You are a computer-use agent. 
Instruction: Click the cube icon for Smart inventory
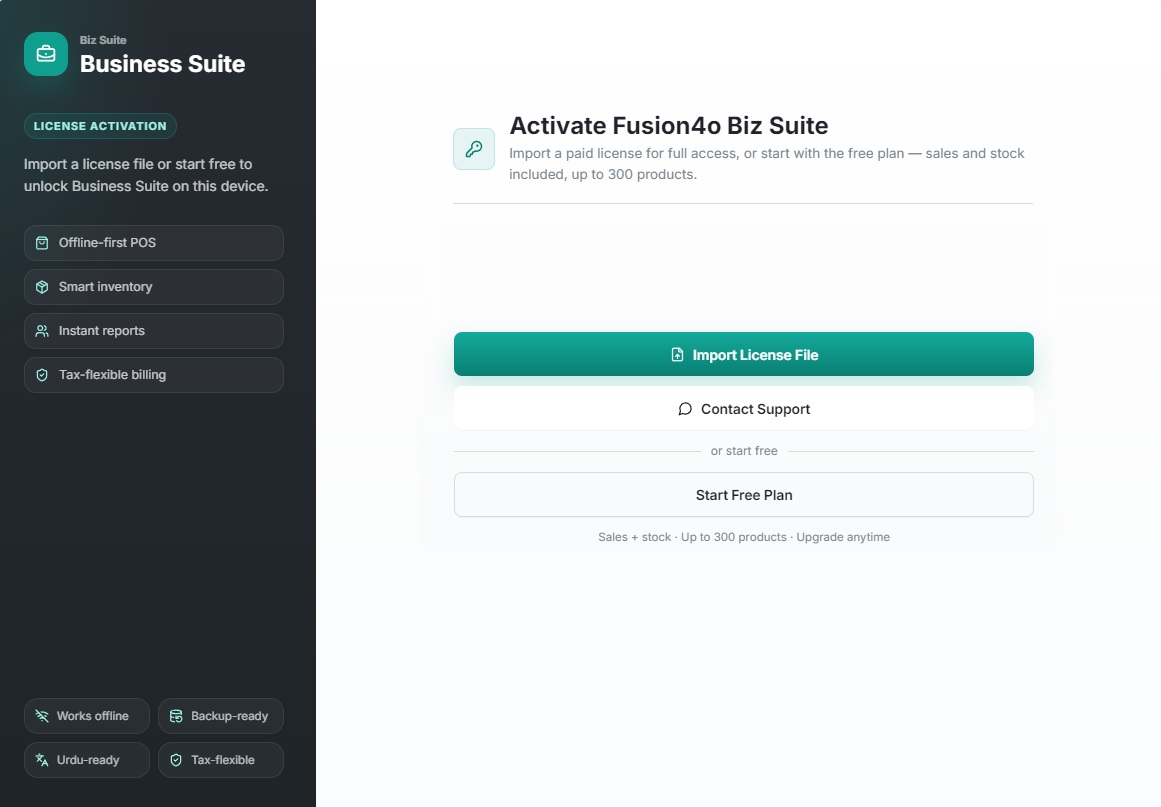click(x=42, y=287)
